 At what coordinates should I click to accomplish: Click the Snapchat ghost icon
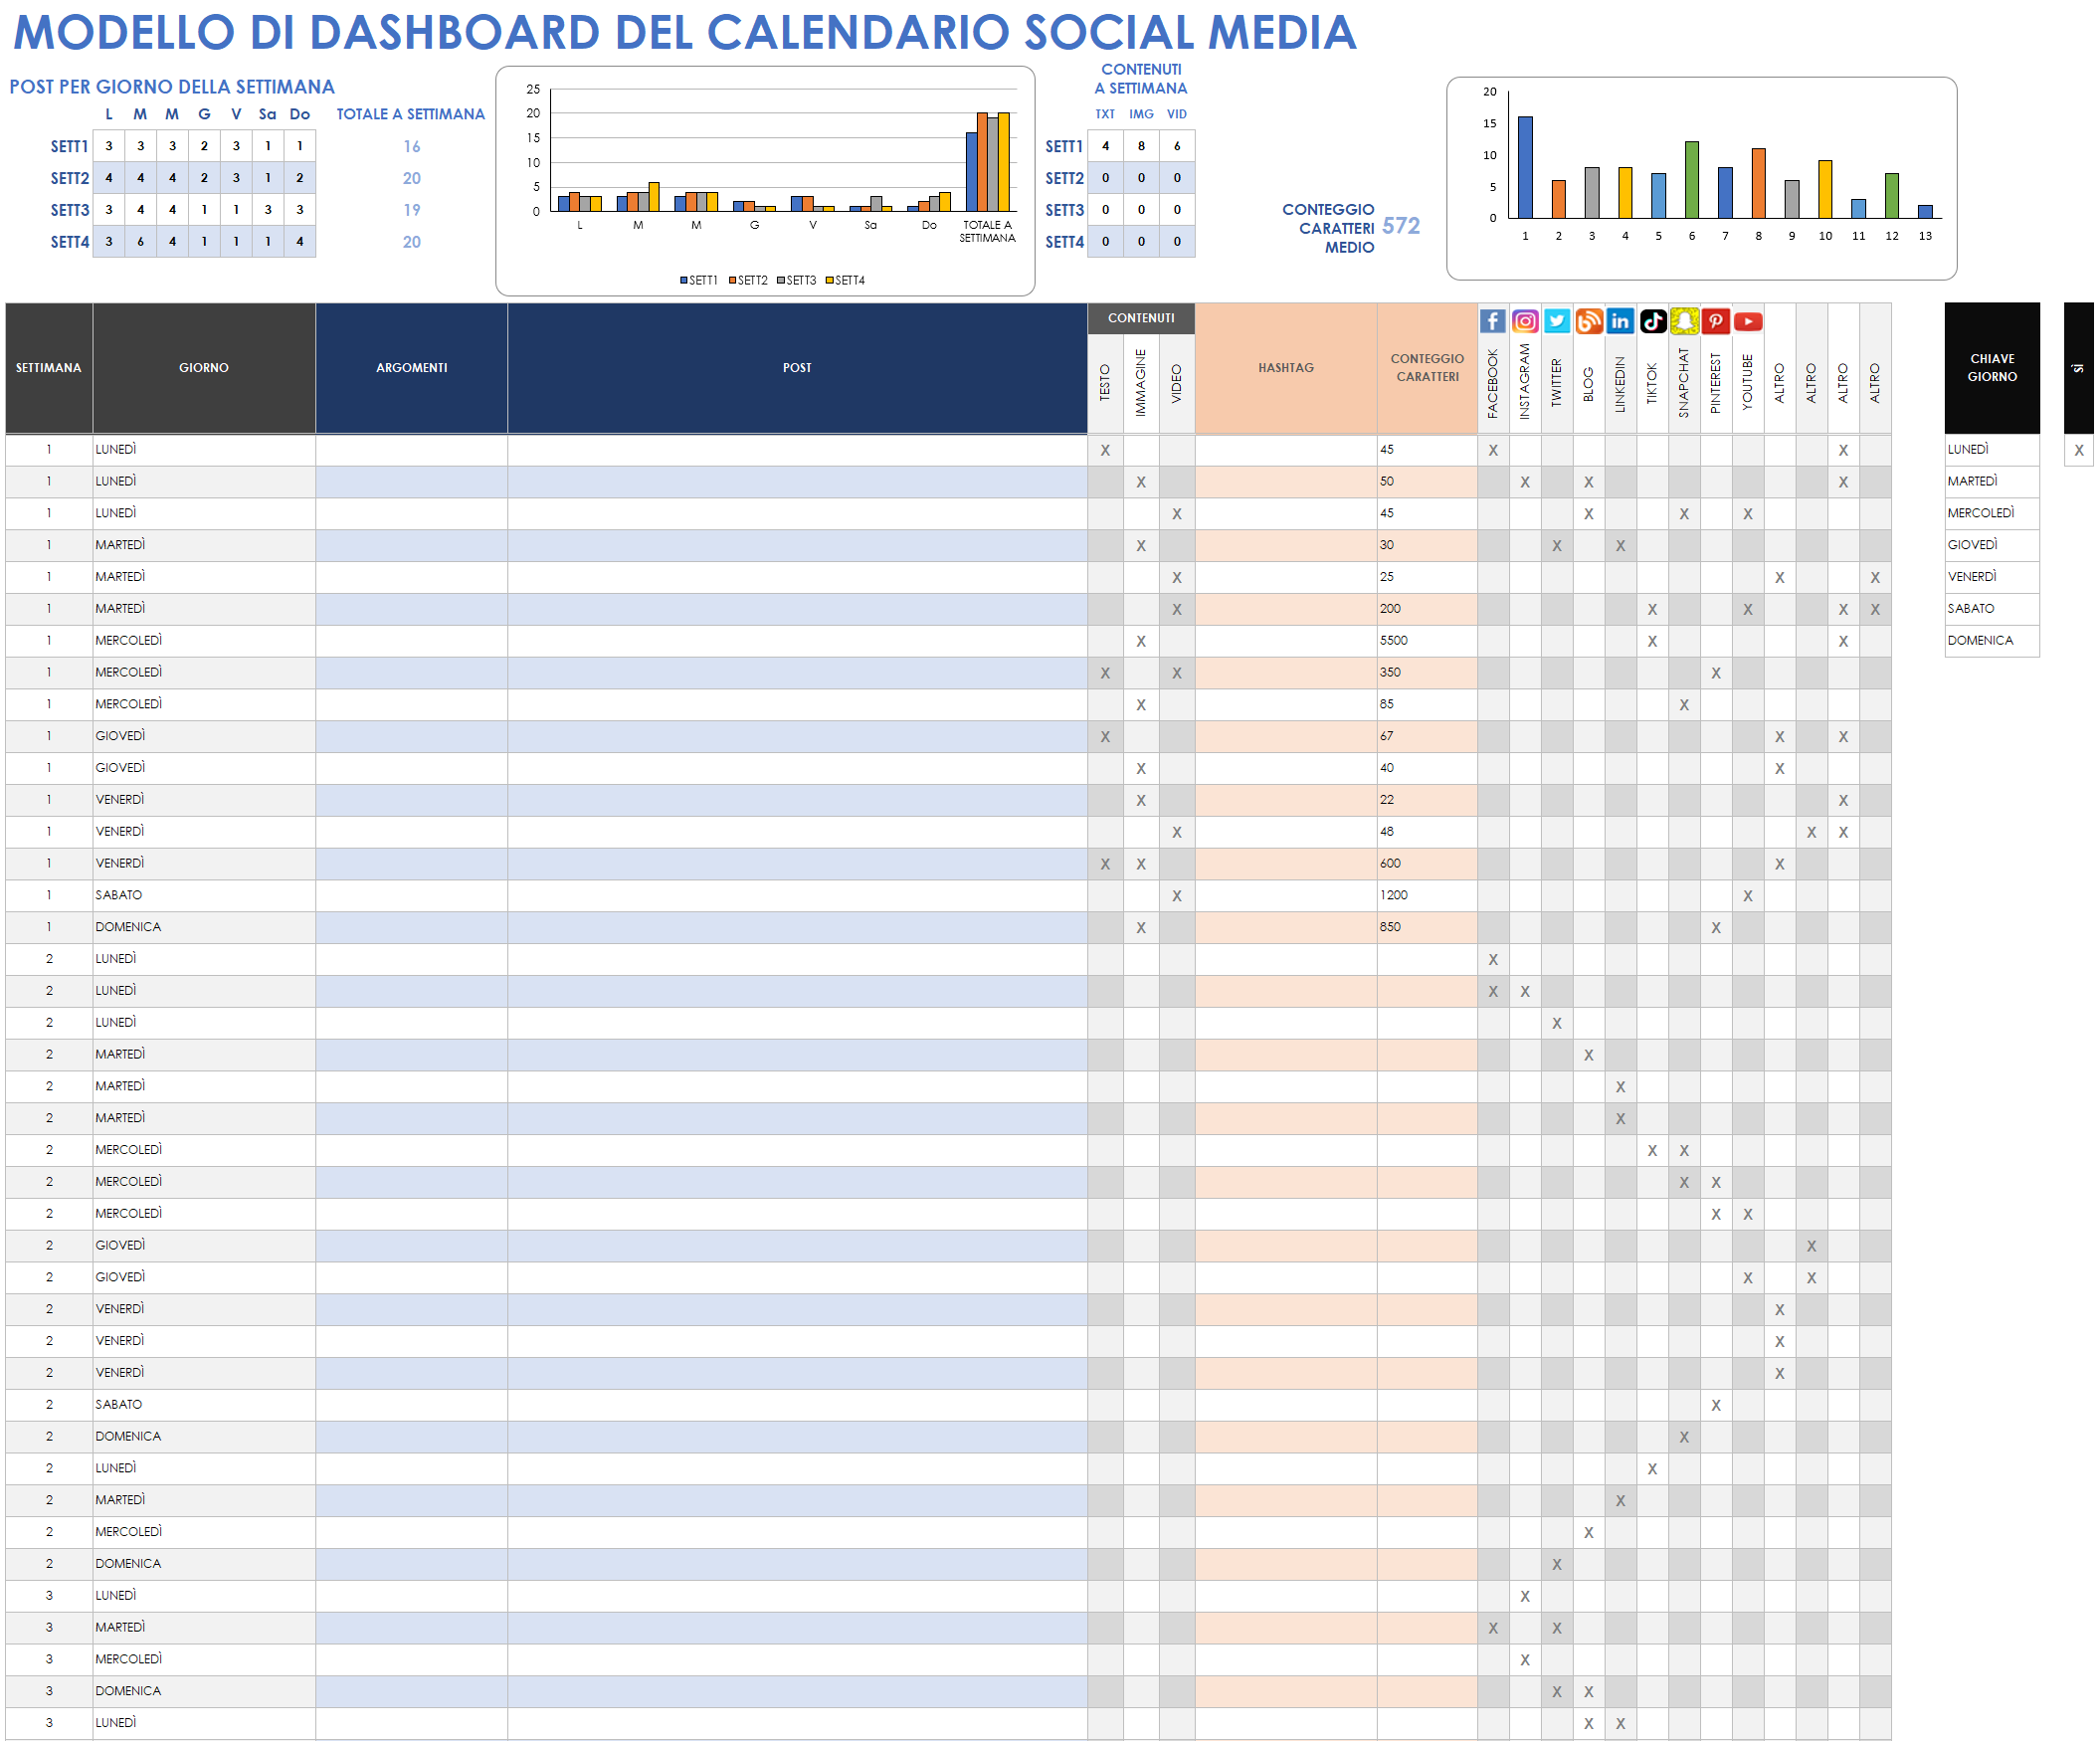(x=1684, y=321)
